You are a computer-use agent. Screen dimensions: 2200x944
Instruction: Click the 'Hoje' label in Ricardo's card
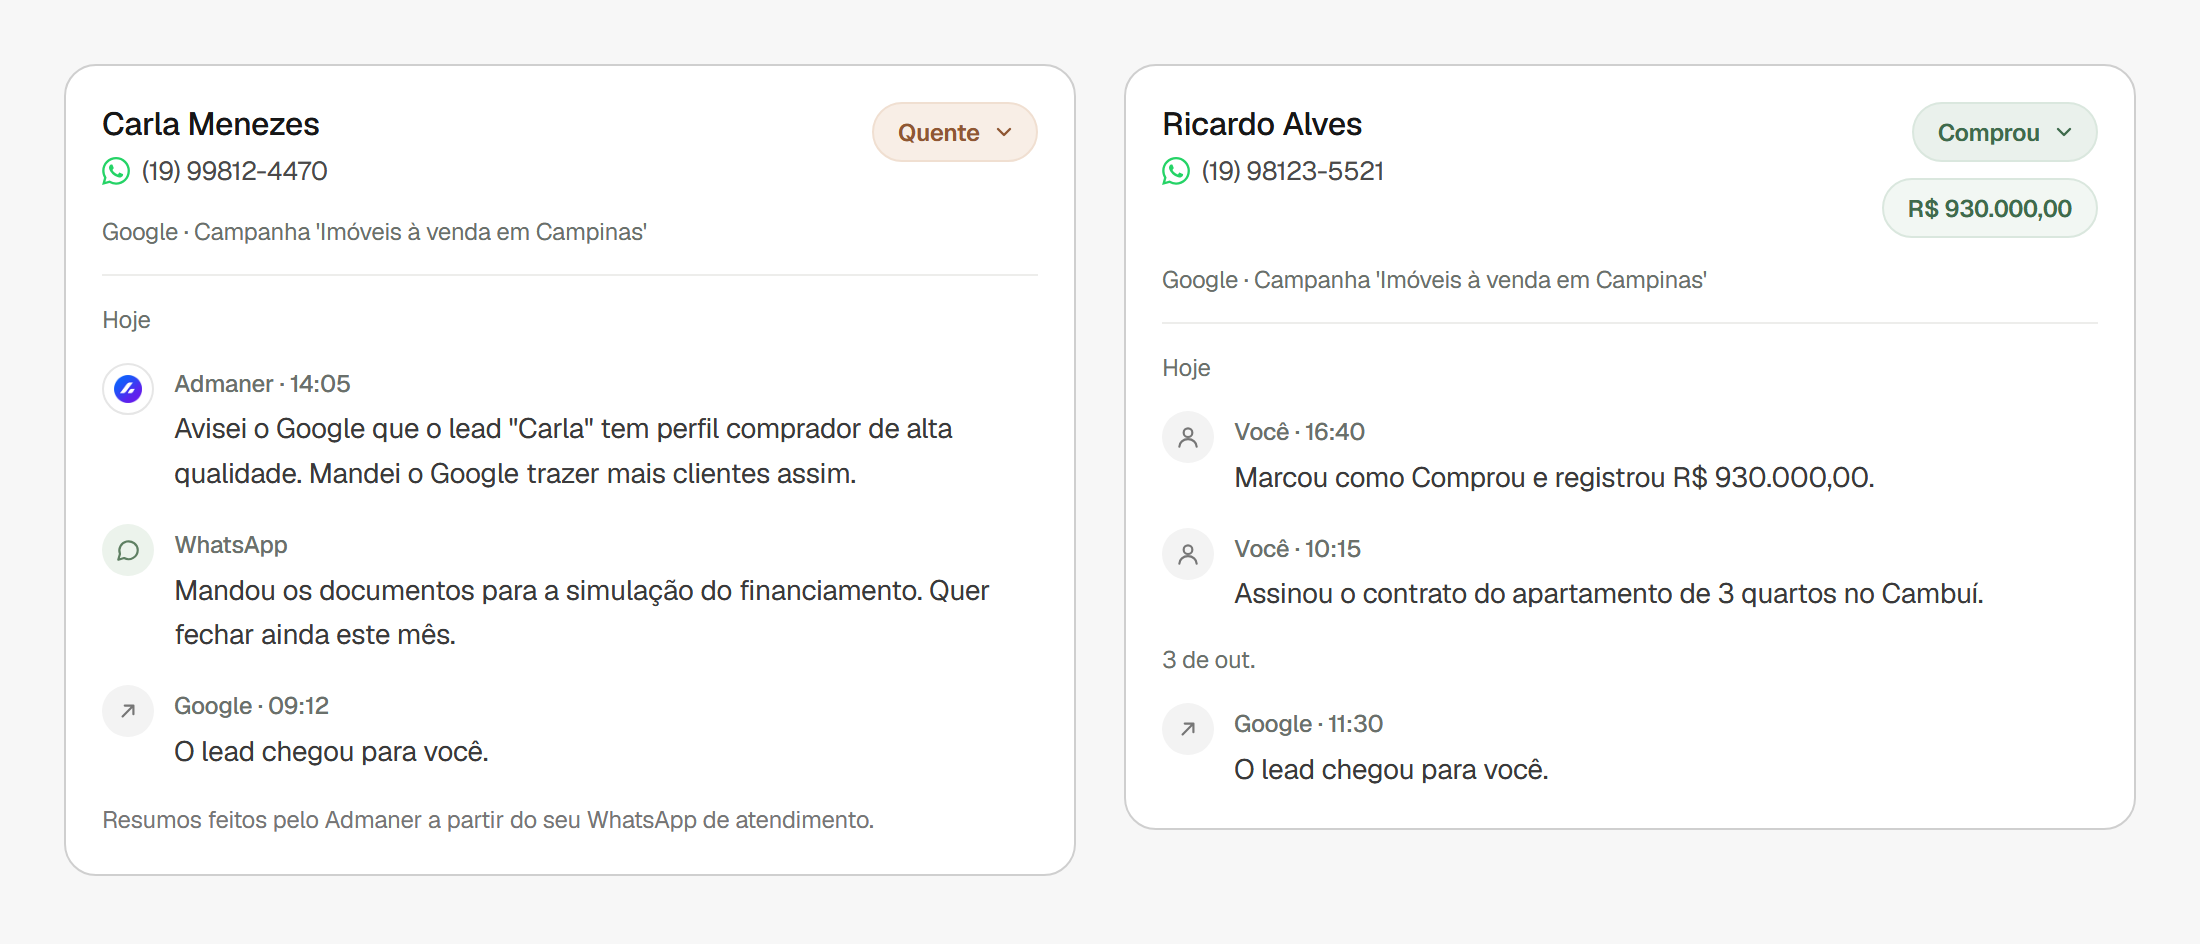tap(1186, 368)
